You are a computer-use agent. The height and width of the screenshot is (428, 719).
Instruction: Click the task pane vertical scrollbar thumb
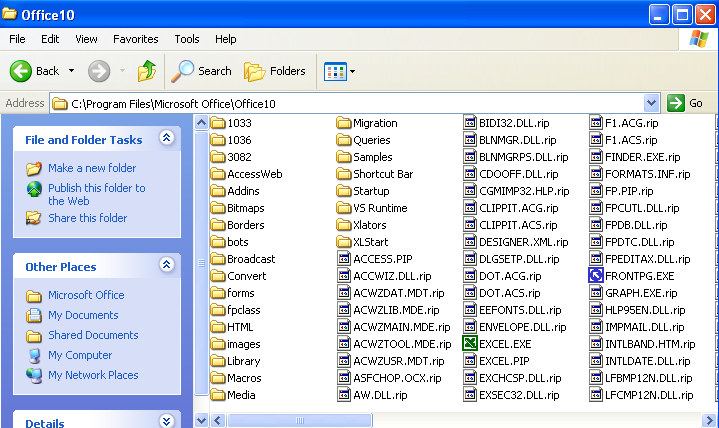[201, 262]
